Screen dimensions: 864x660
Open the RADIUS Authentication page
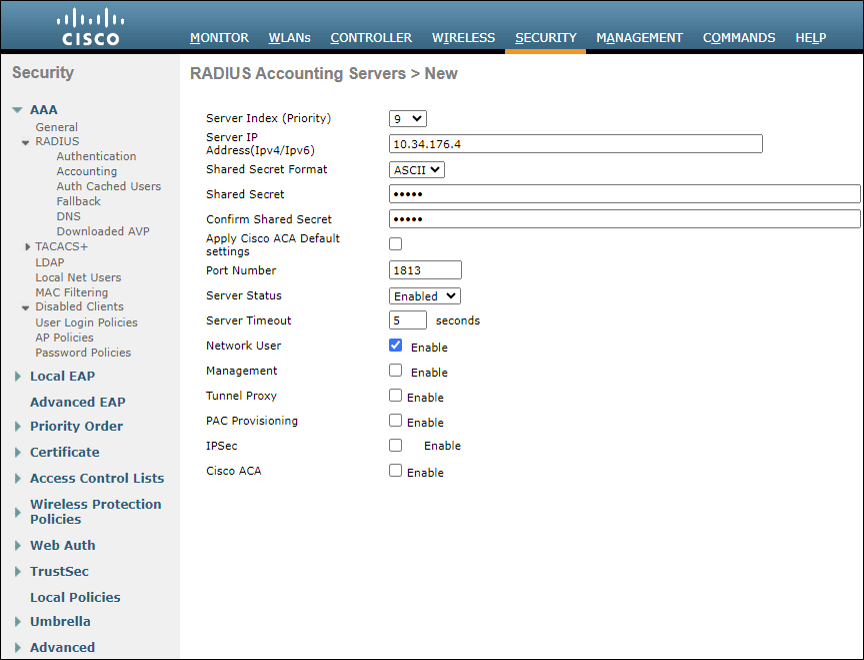coord(96,156)
